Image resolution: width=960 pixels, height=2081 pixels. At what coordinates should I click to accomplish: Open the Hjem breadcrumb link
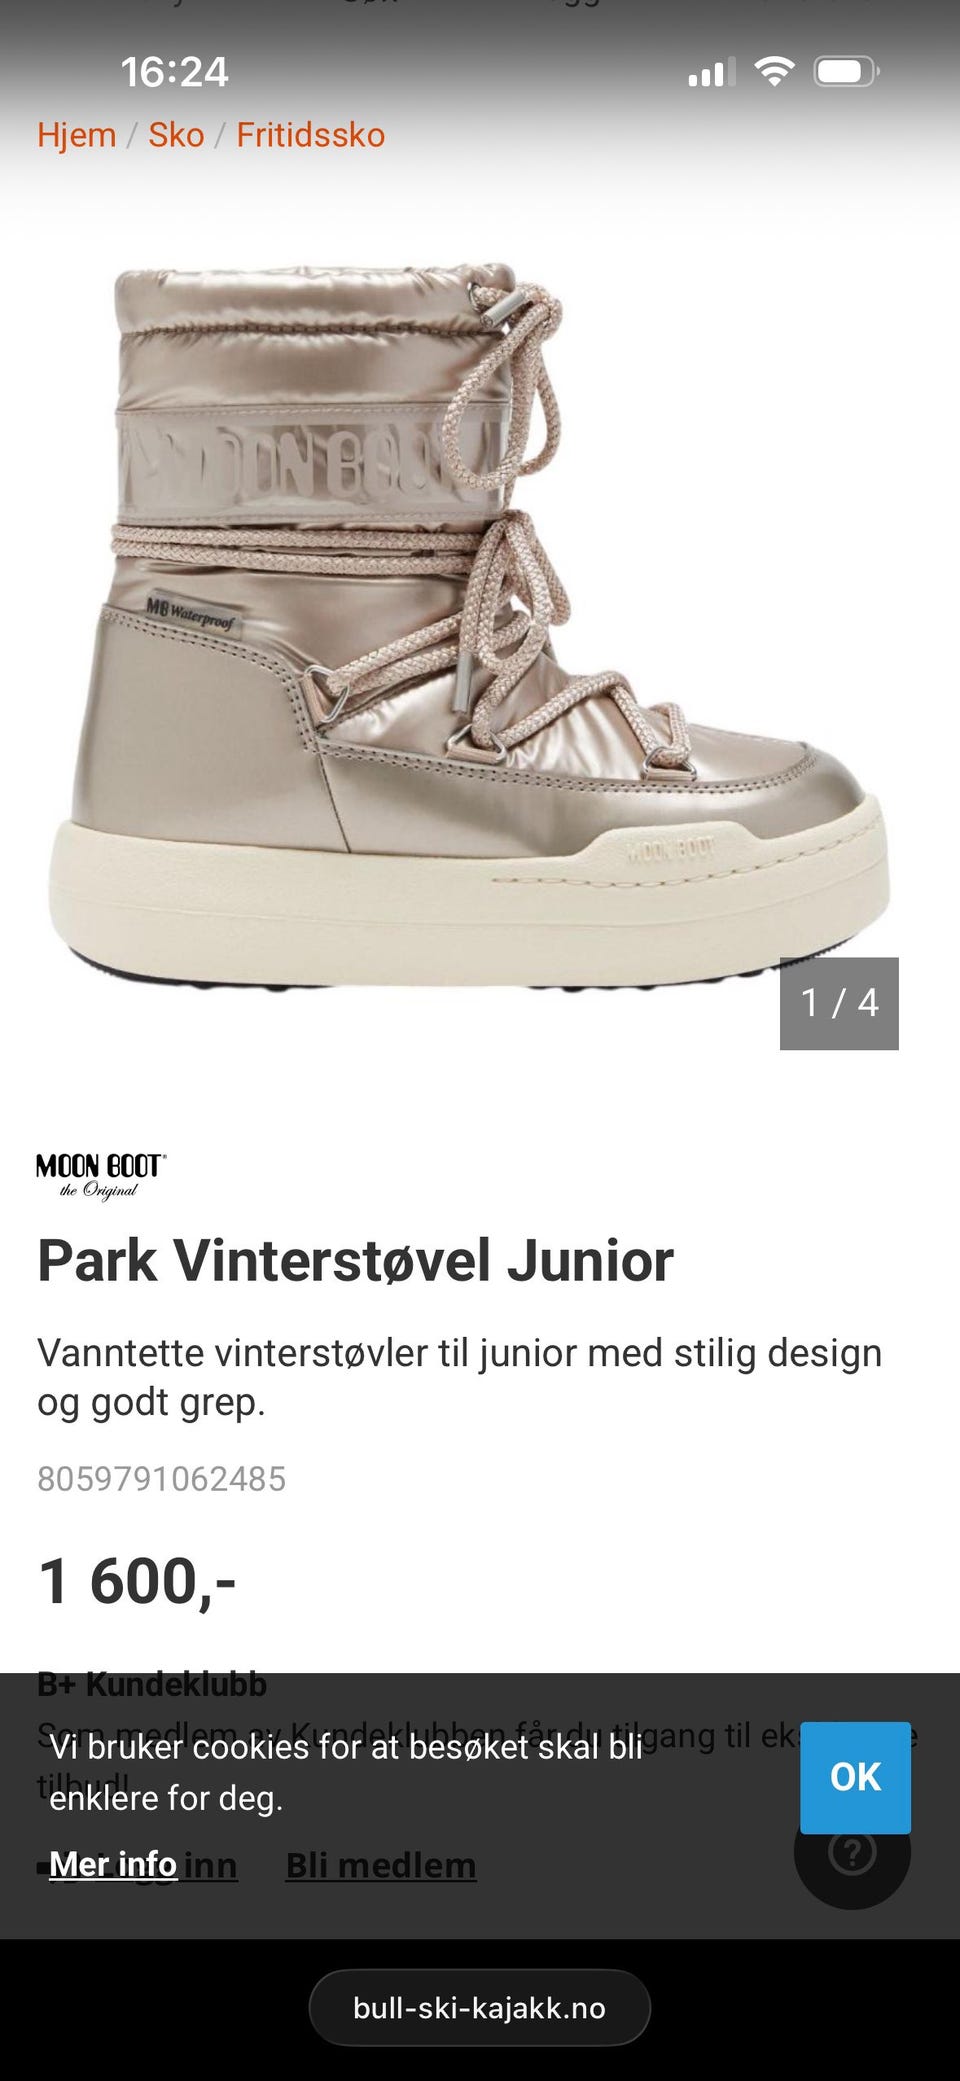77,135
